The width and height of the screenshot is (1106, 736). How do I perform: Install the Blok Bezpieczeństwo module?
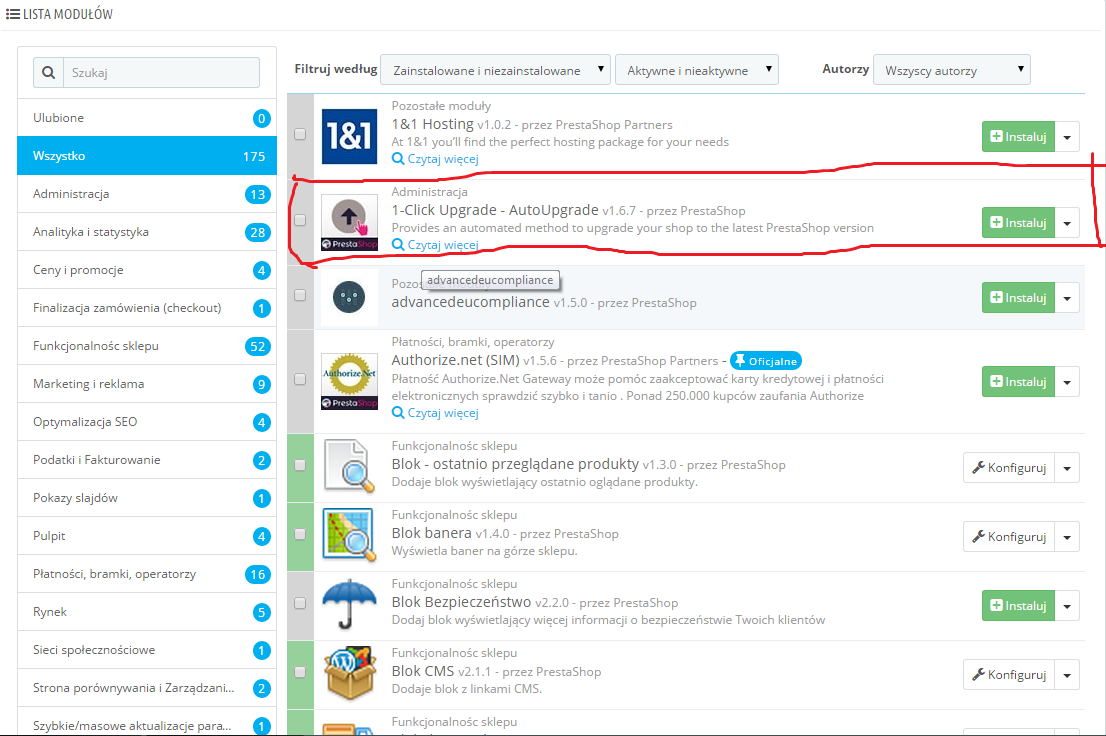click(1019, 606)
